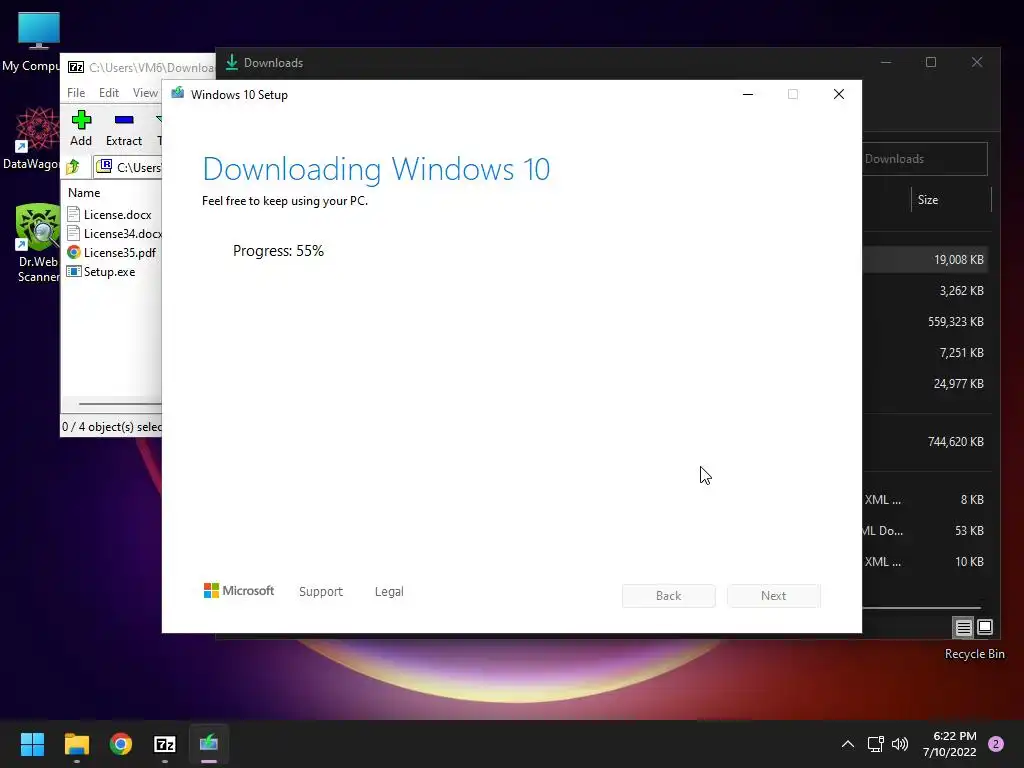The width and height of the screenshot is (1024, 768).
Task: Click the Back button in Setup
Action: coord(669,596)
